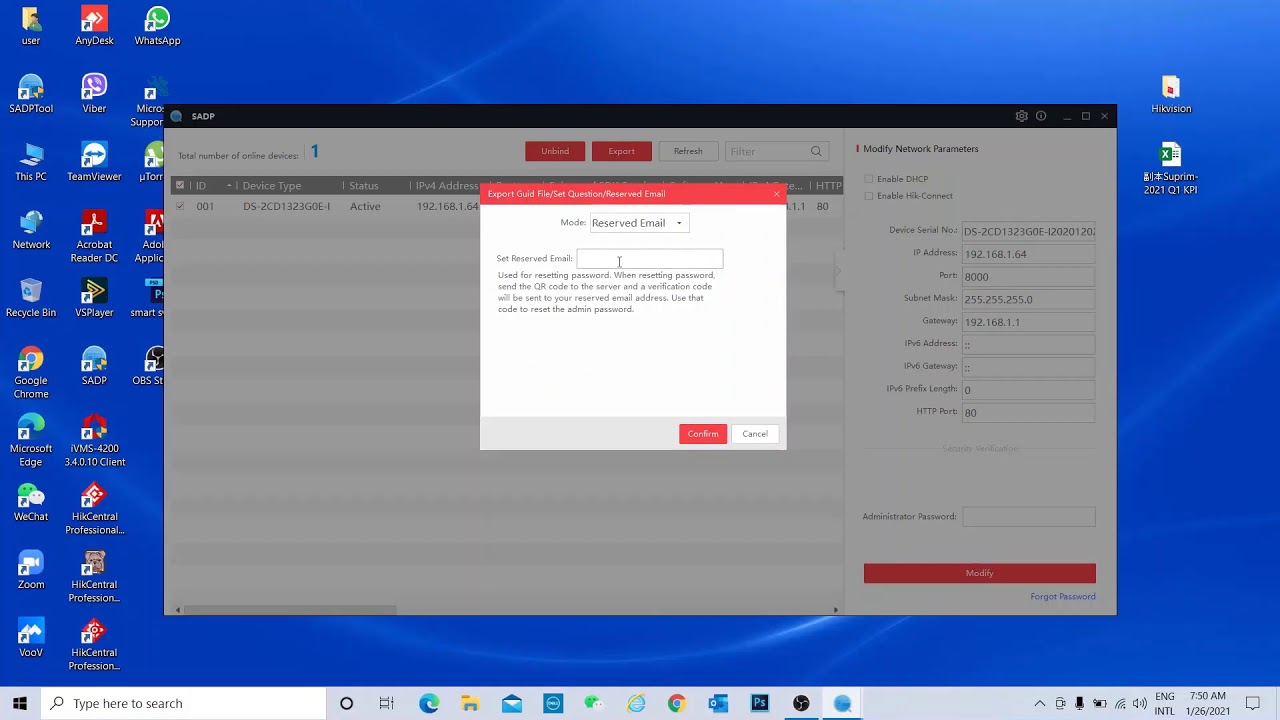Open Zoom desktop icon

tap(31, 570)
